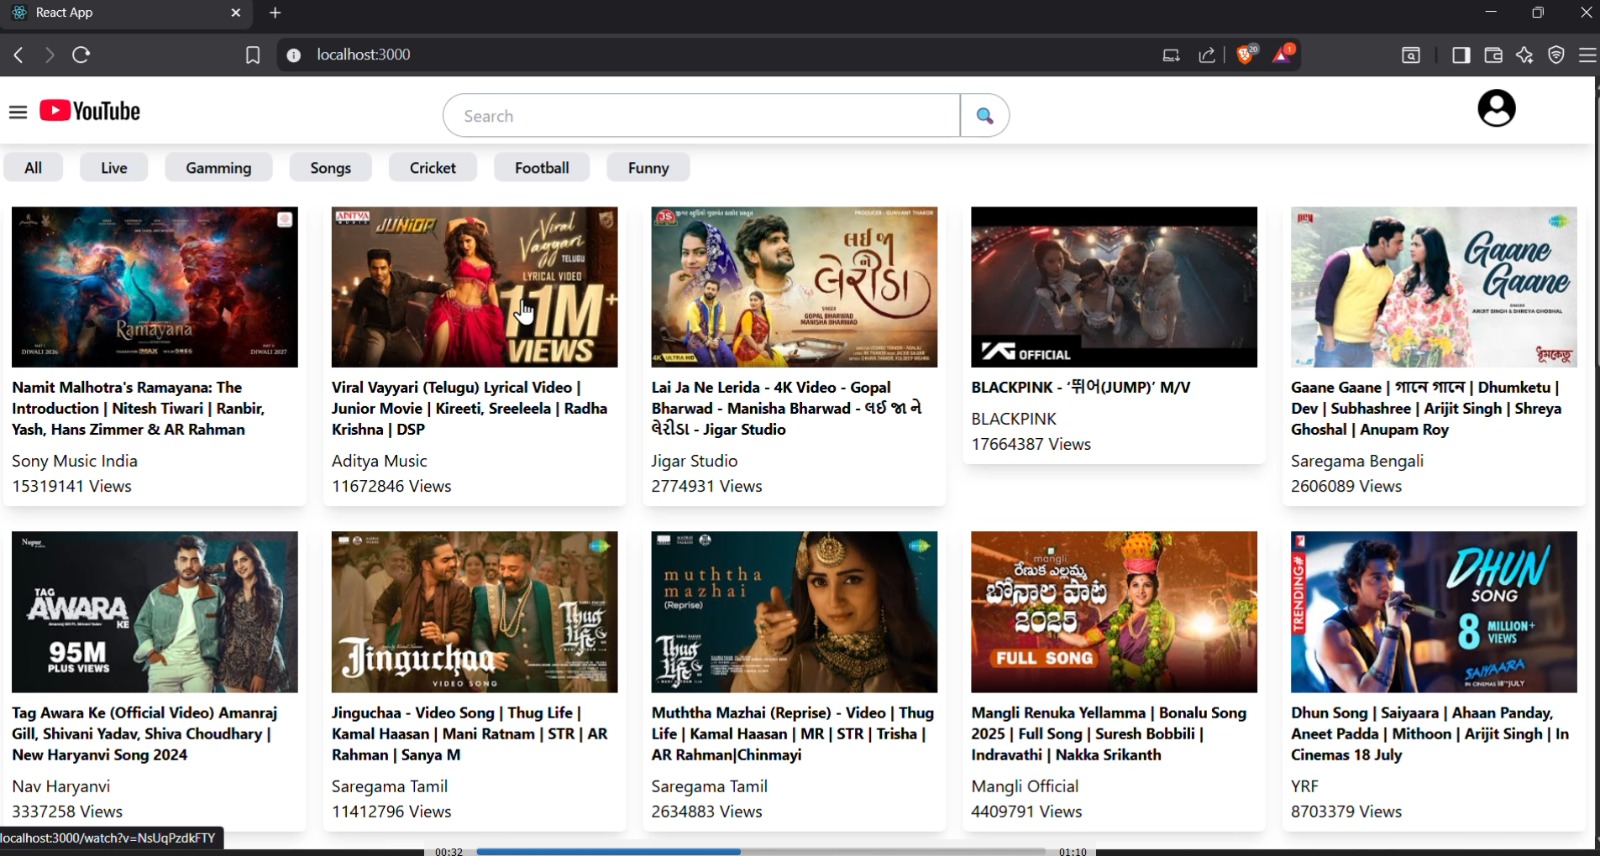
Task: View site information icon
Action: [294, 55]
